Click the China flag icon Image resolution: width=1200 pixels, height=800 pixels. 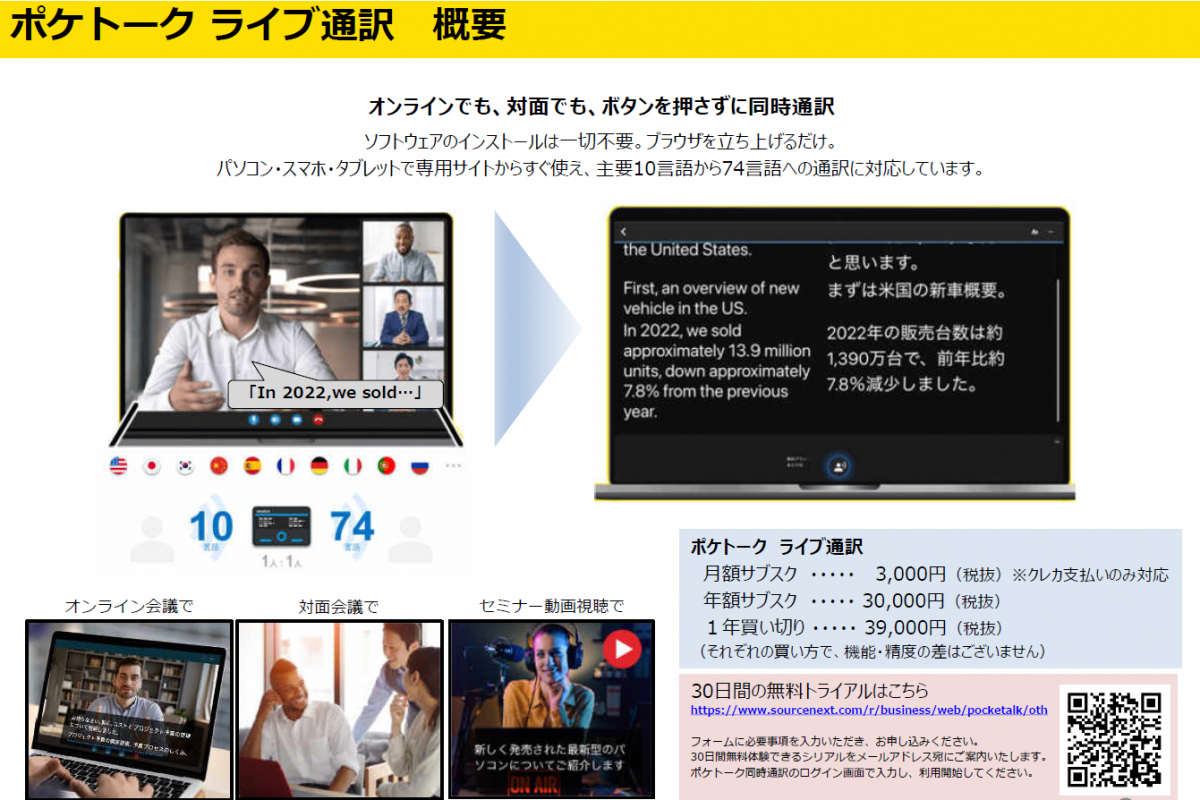click(x=219, y=466)
